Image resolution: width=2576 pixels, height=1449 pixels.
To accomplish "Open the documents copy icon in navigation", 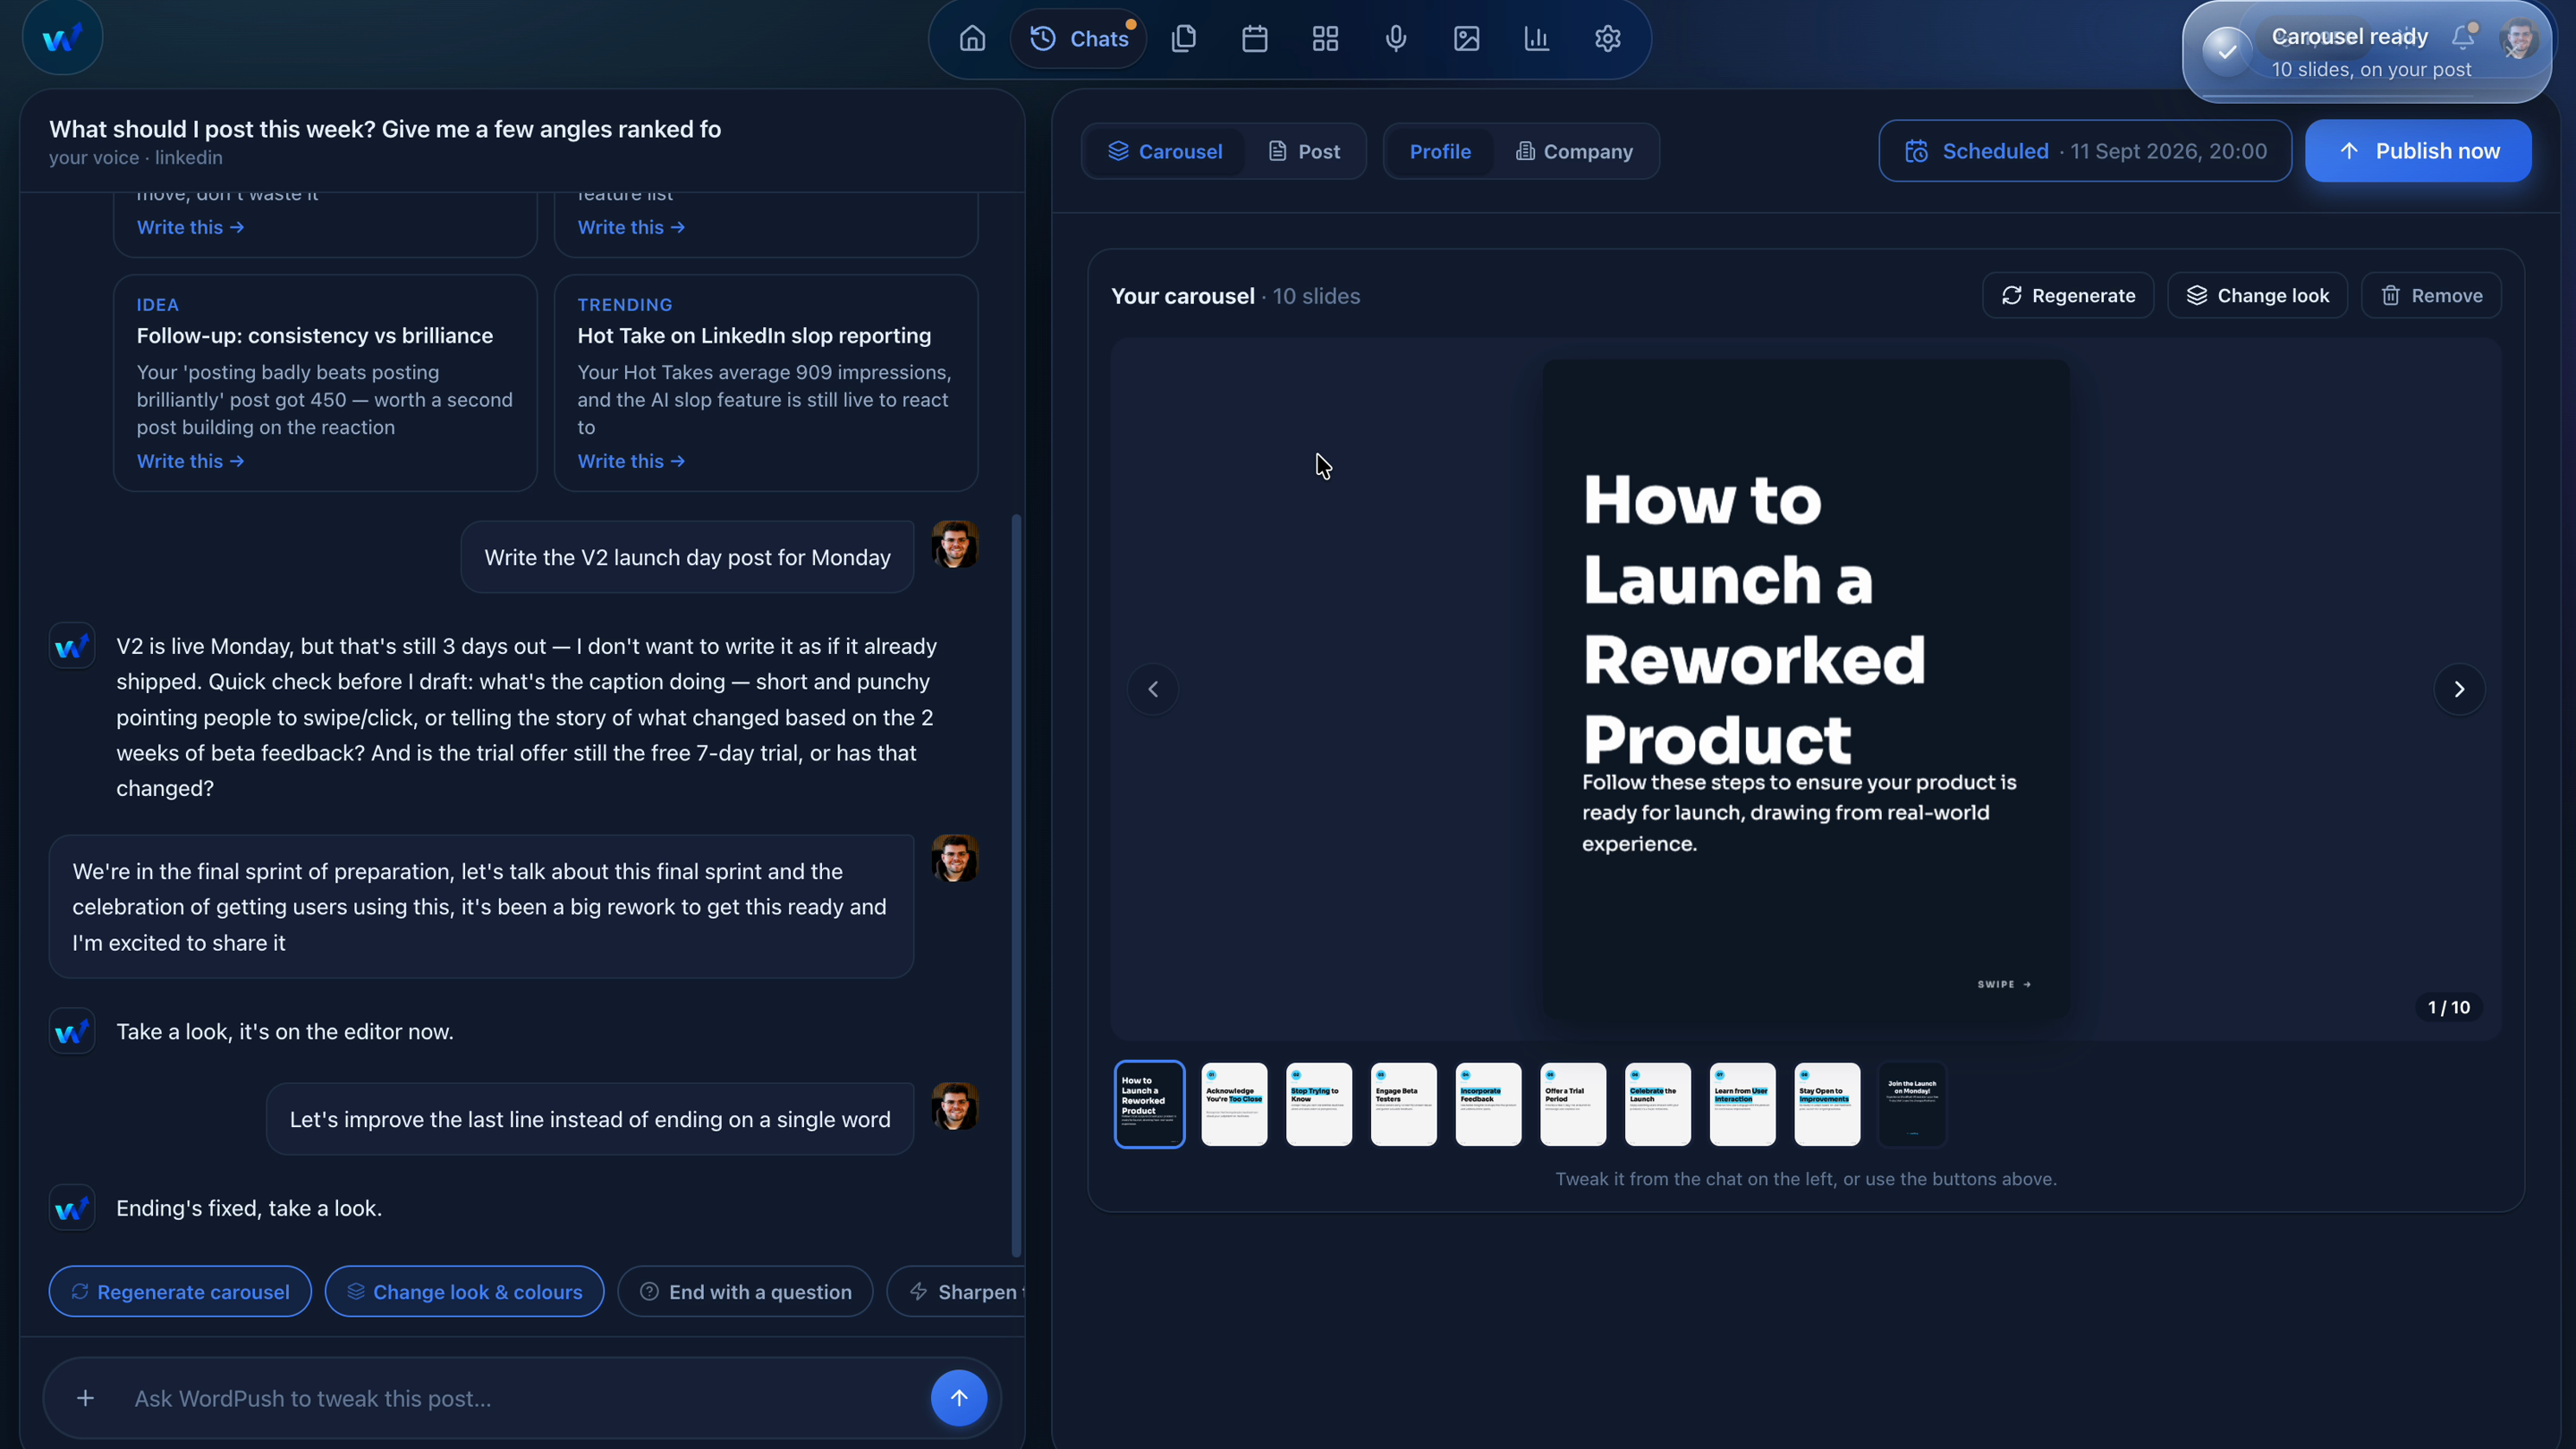I will [x=1184, y=39].
